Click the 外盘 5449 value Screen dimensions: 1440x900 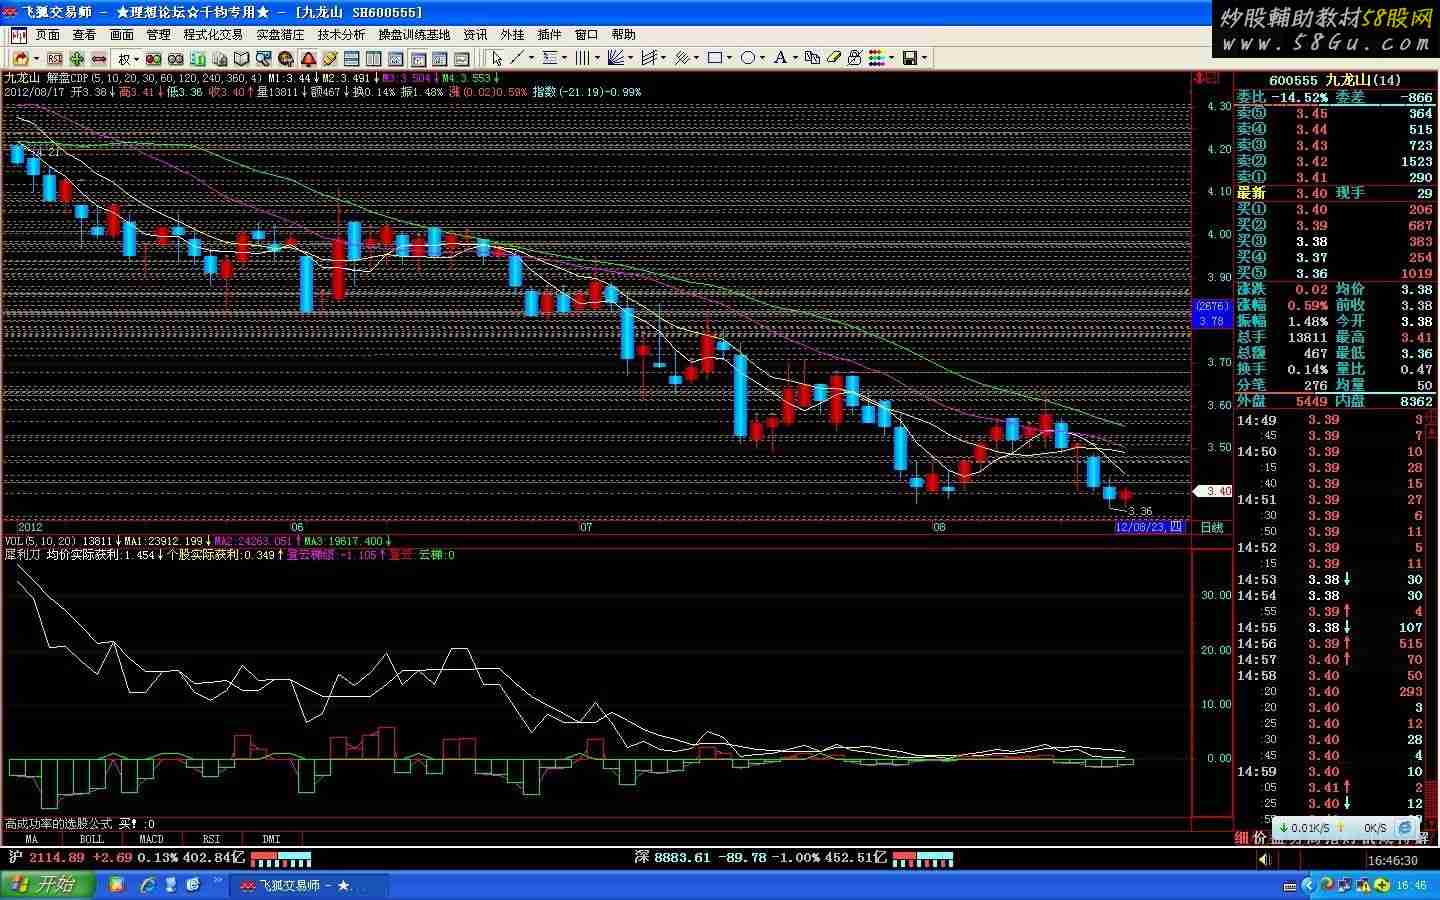pyautogui.click(x=1311, y=401)
